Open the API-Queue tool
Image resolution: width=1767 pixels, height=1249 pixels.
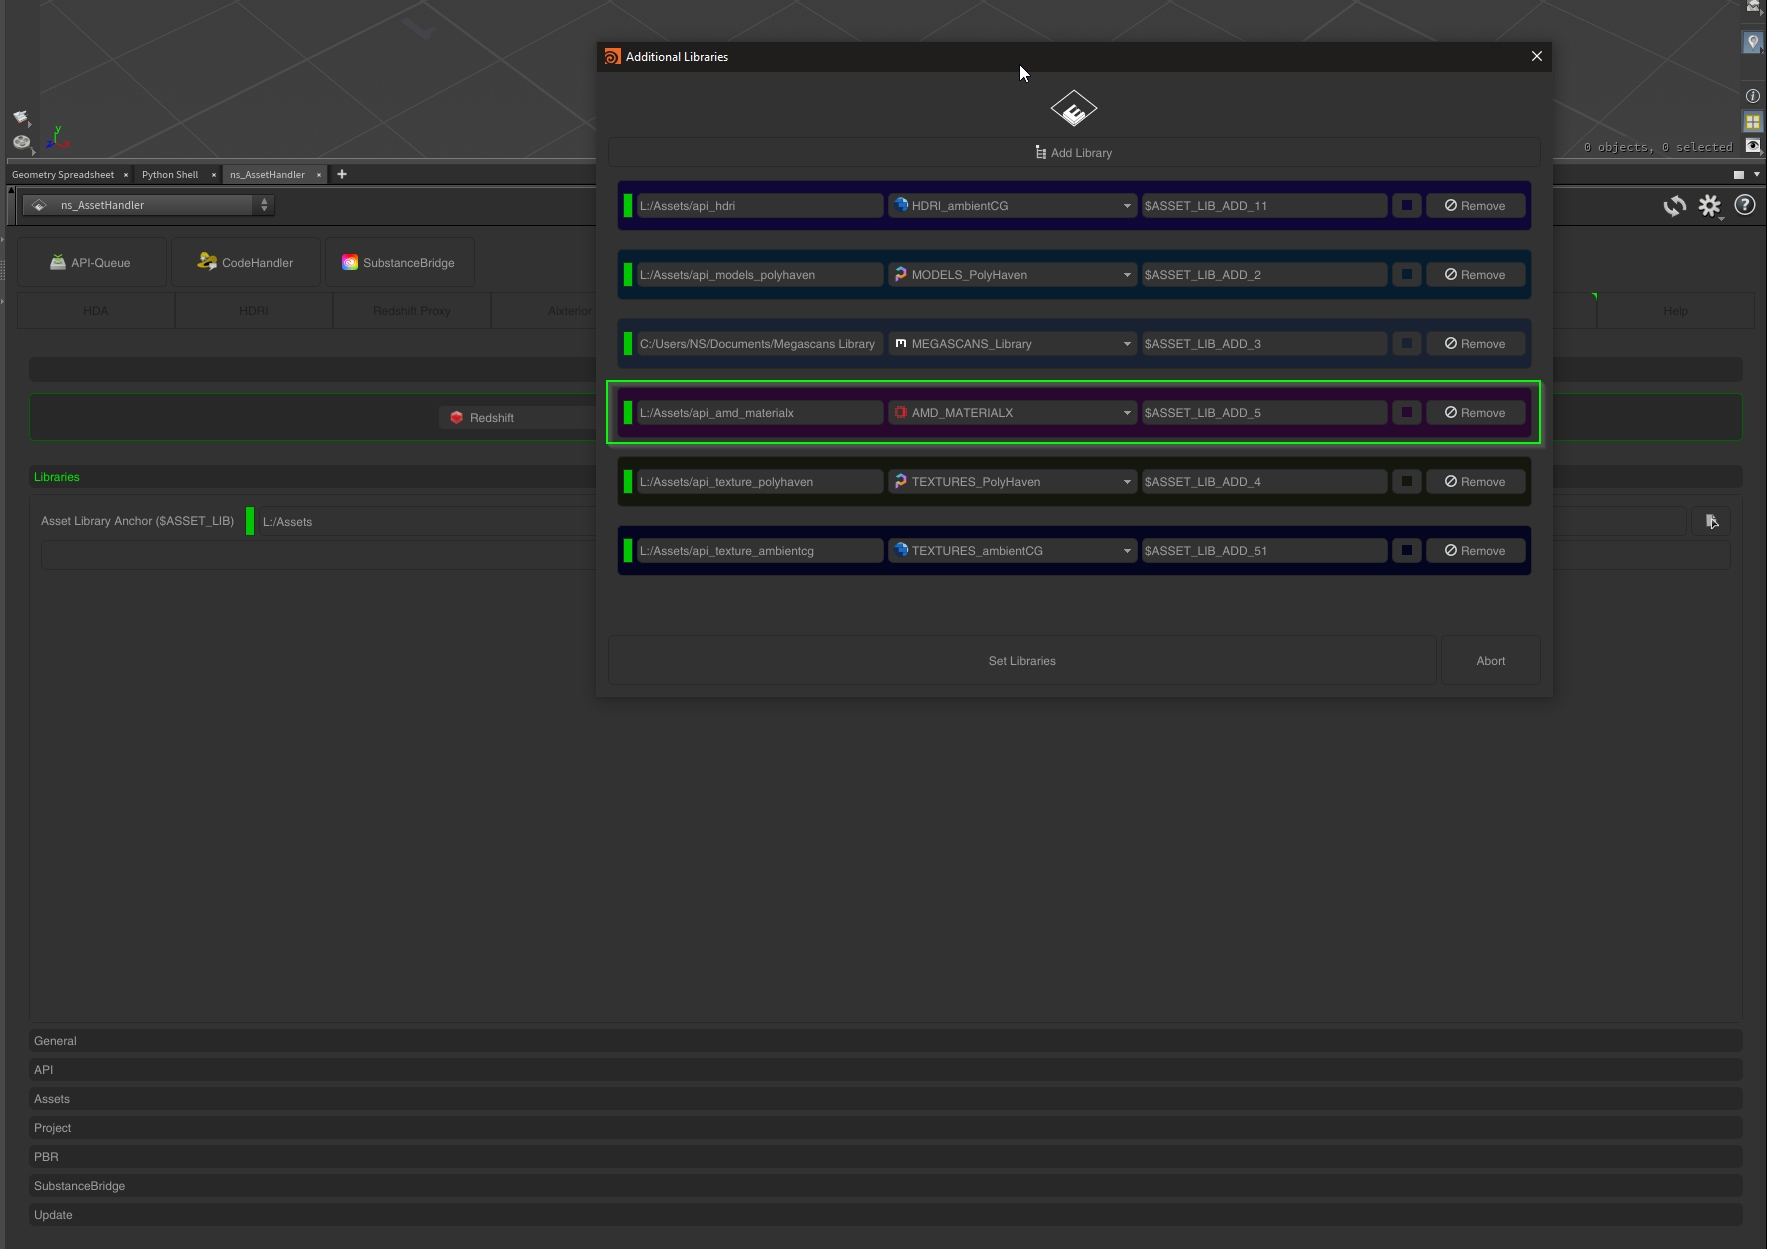(91, 263)
